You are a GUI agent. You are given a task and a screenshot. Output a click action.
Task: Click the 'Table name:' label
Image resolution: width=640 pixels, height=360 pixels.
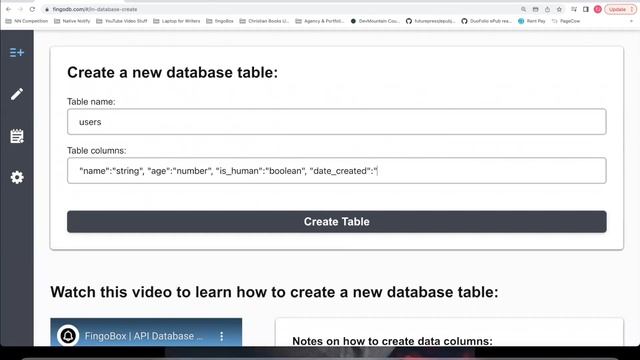pos(91,102)
